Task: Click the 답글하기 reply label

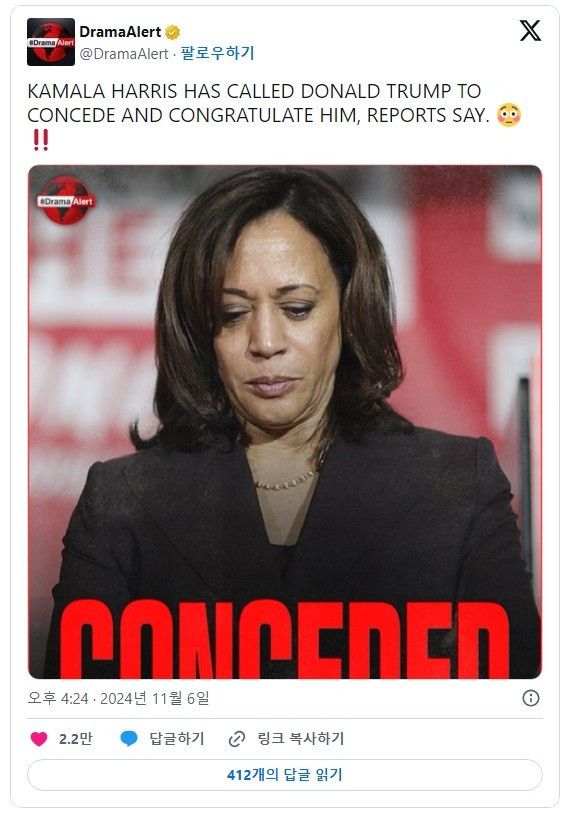Action: point(177,739)
